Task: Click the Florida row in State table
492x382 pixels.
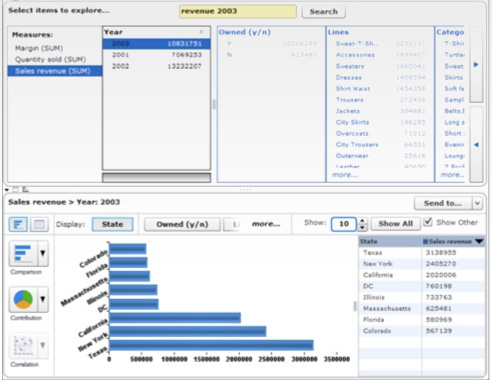Action: pos(422,320)
